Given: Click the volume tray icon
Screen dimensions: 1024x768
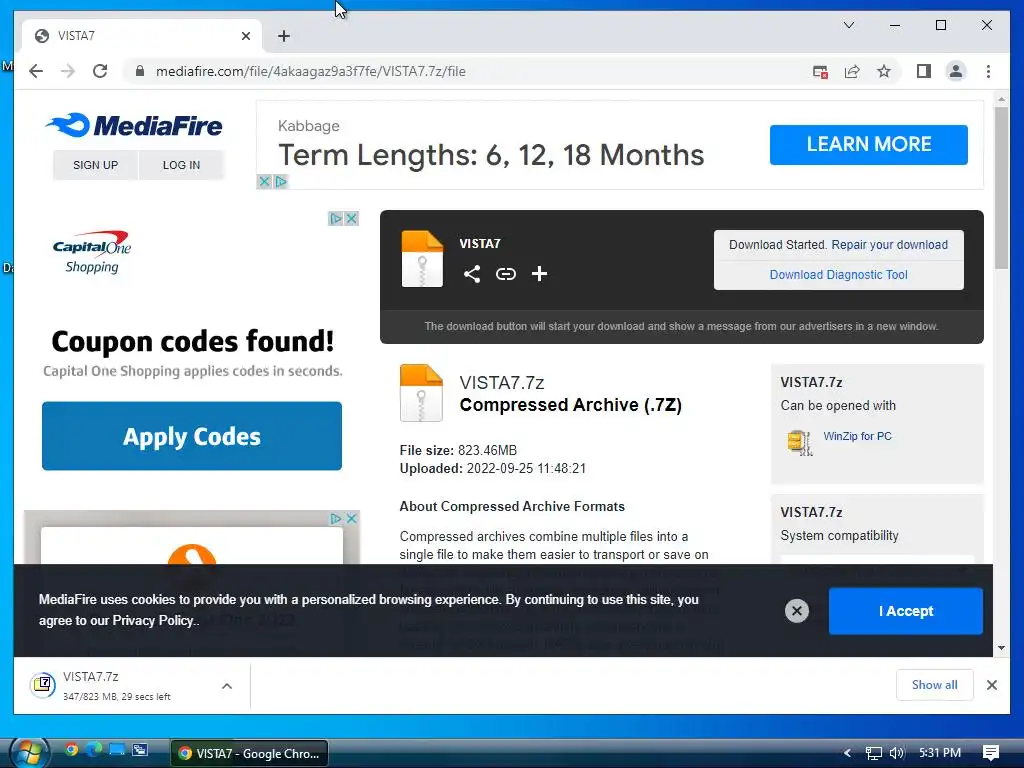Looking at the screenshot, I should click(x=897, y=753).
